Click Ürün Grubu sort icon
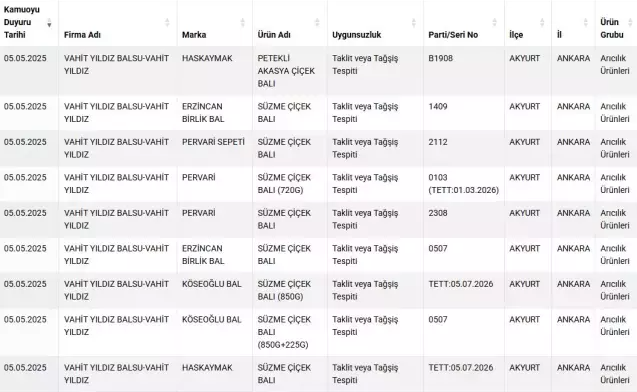637x392 pixels. click(x=630, y=22)
